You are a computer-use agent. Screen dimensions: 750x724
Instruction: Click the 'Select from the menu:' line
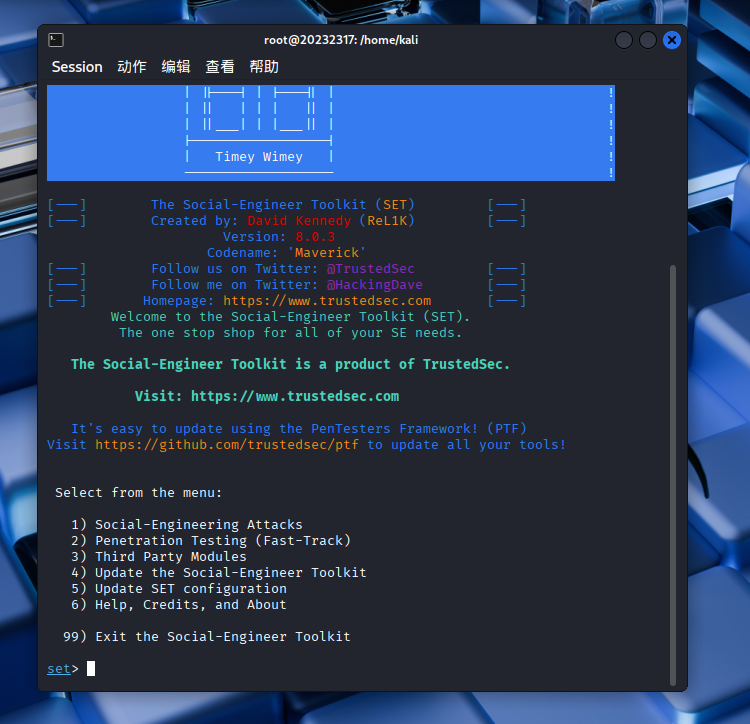pos(139,493)
